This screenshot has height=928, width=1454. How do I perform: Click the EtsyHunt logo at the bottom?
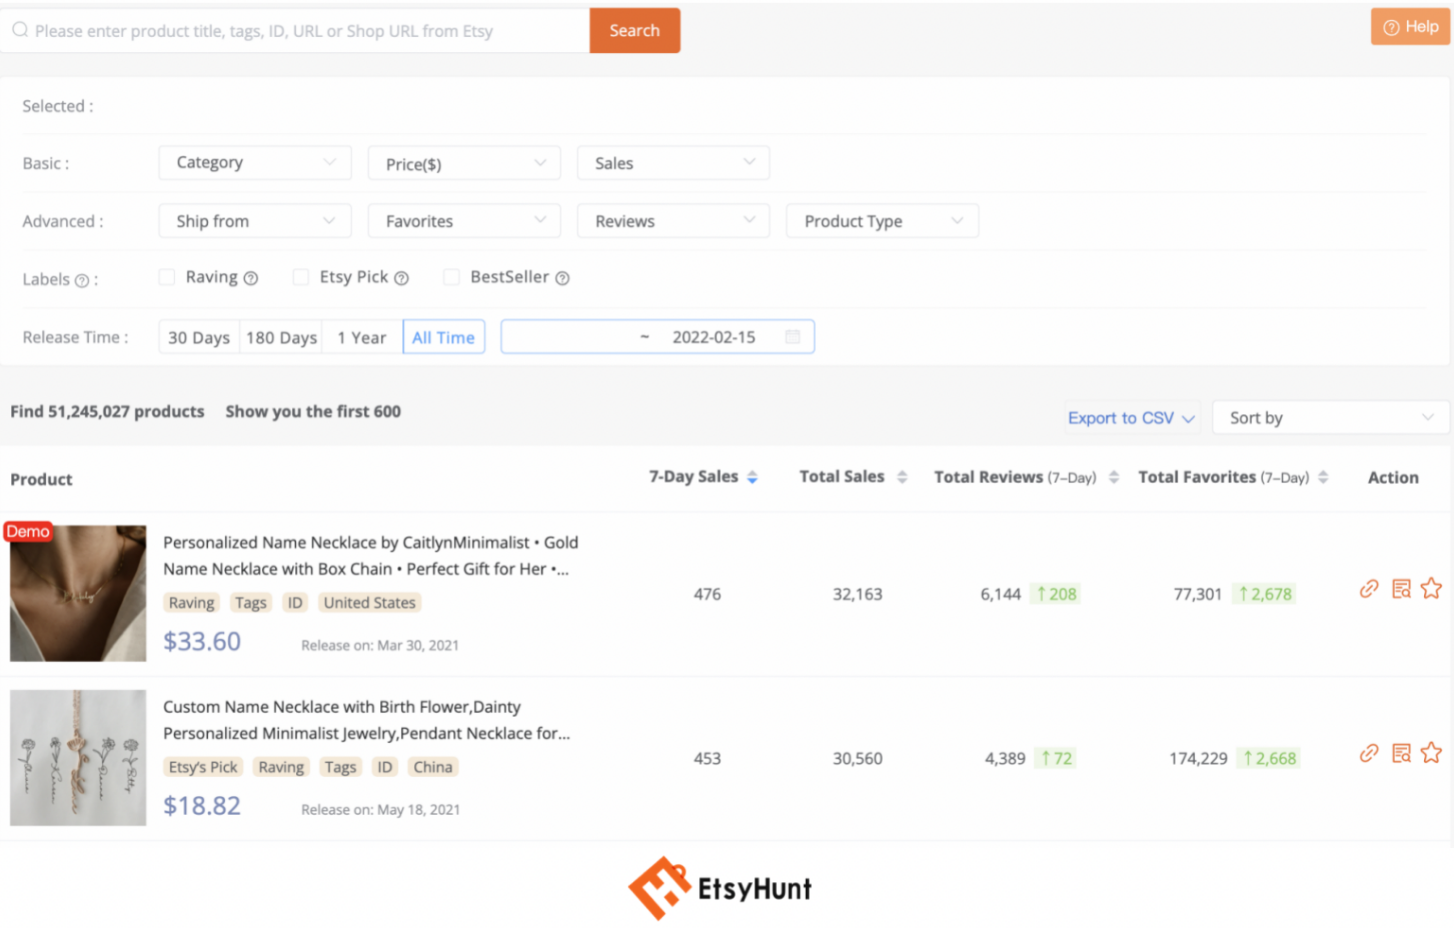(x=719, y=887)
